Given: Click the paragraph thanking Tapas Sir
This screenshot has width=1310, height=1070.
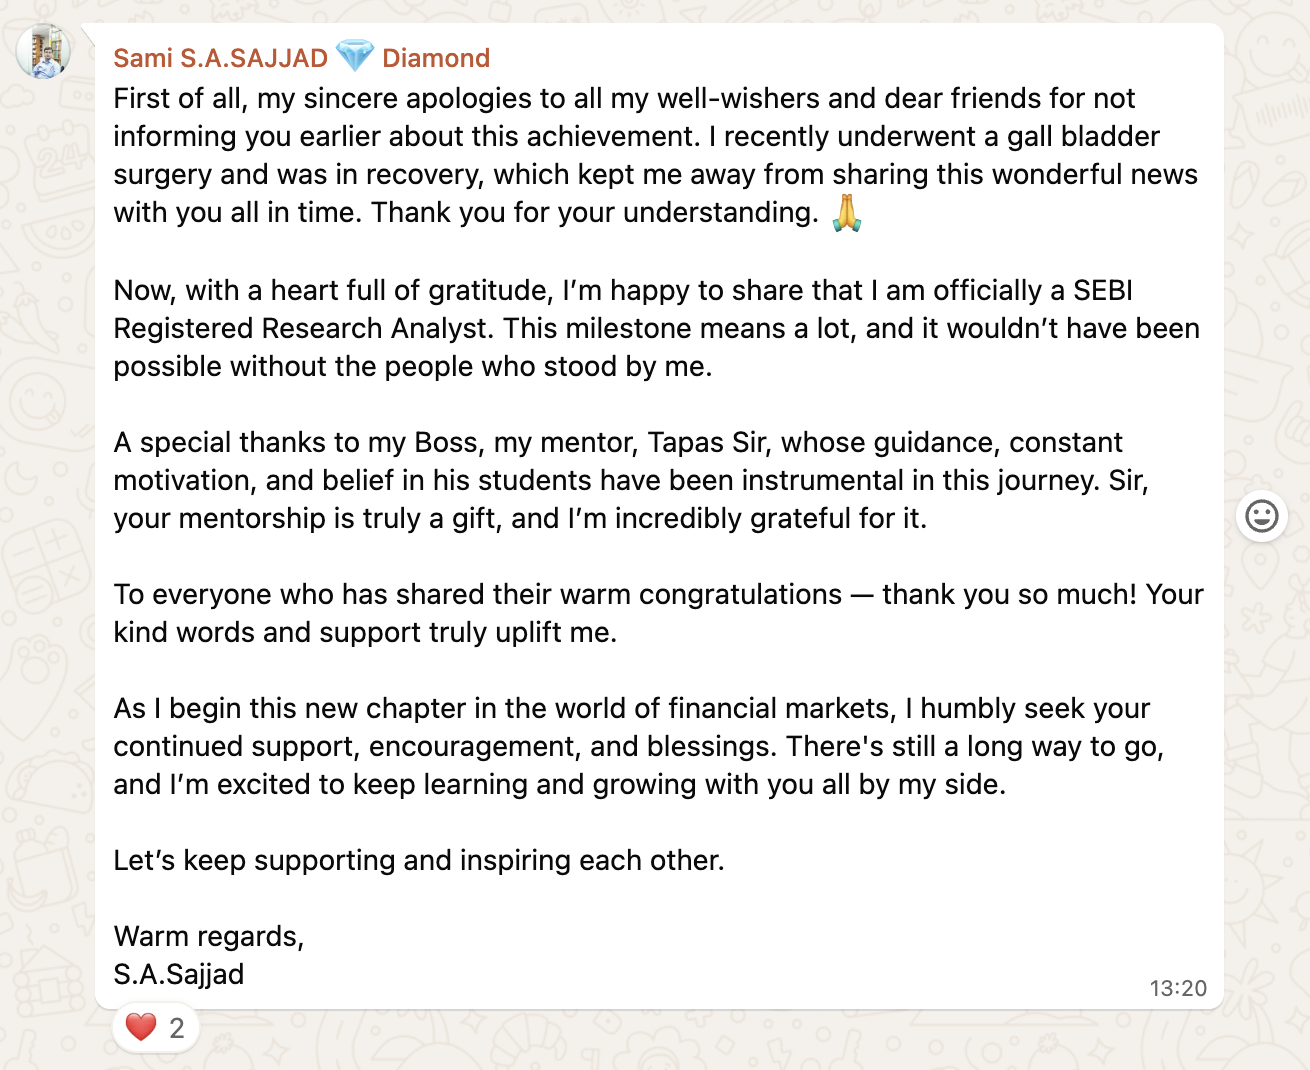Looking at the screenshot, I should pyautogui.click(x=631, y=480).
